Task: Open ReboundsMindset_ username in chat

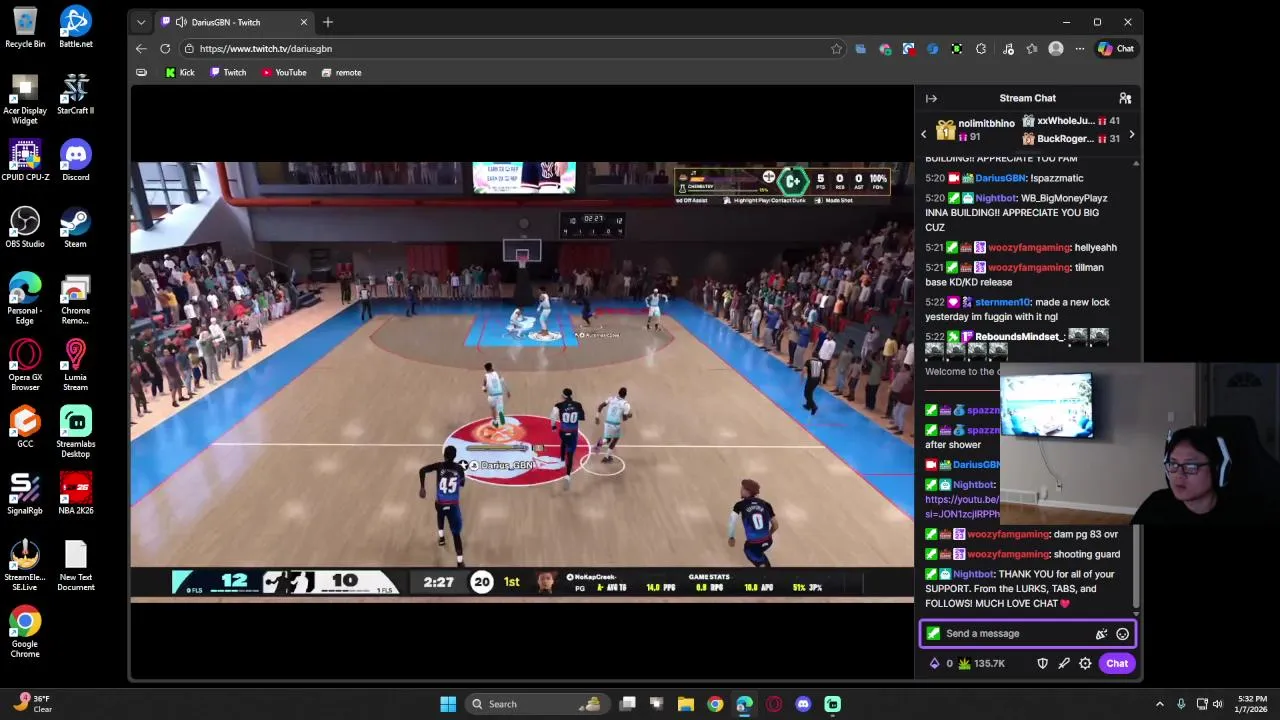Action: click(1019, 337)
